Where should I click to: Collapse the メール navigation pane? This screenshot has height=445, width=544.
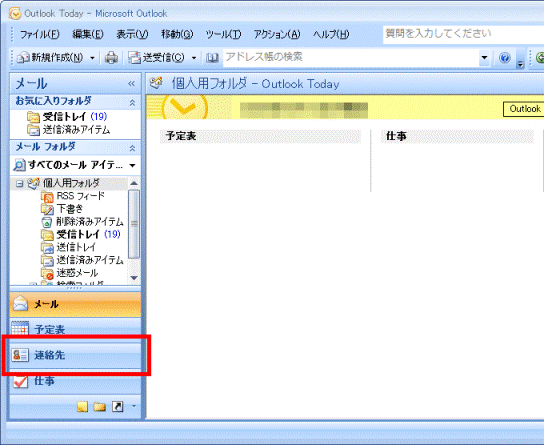point(131,84)
